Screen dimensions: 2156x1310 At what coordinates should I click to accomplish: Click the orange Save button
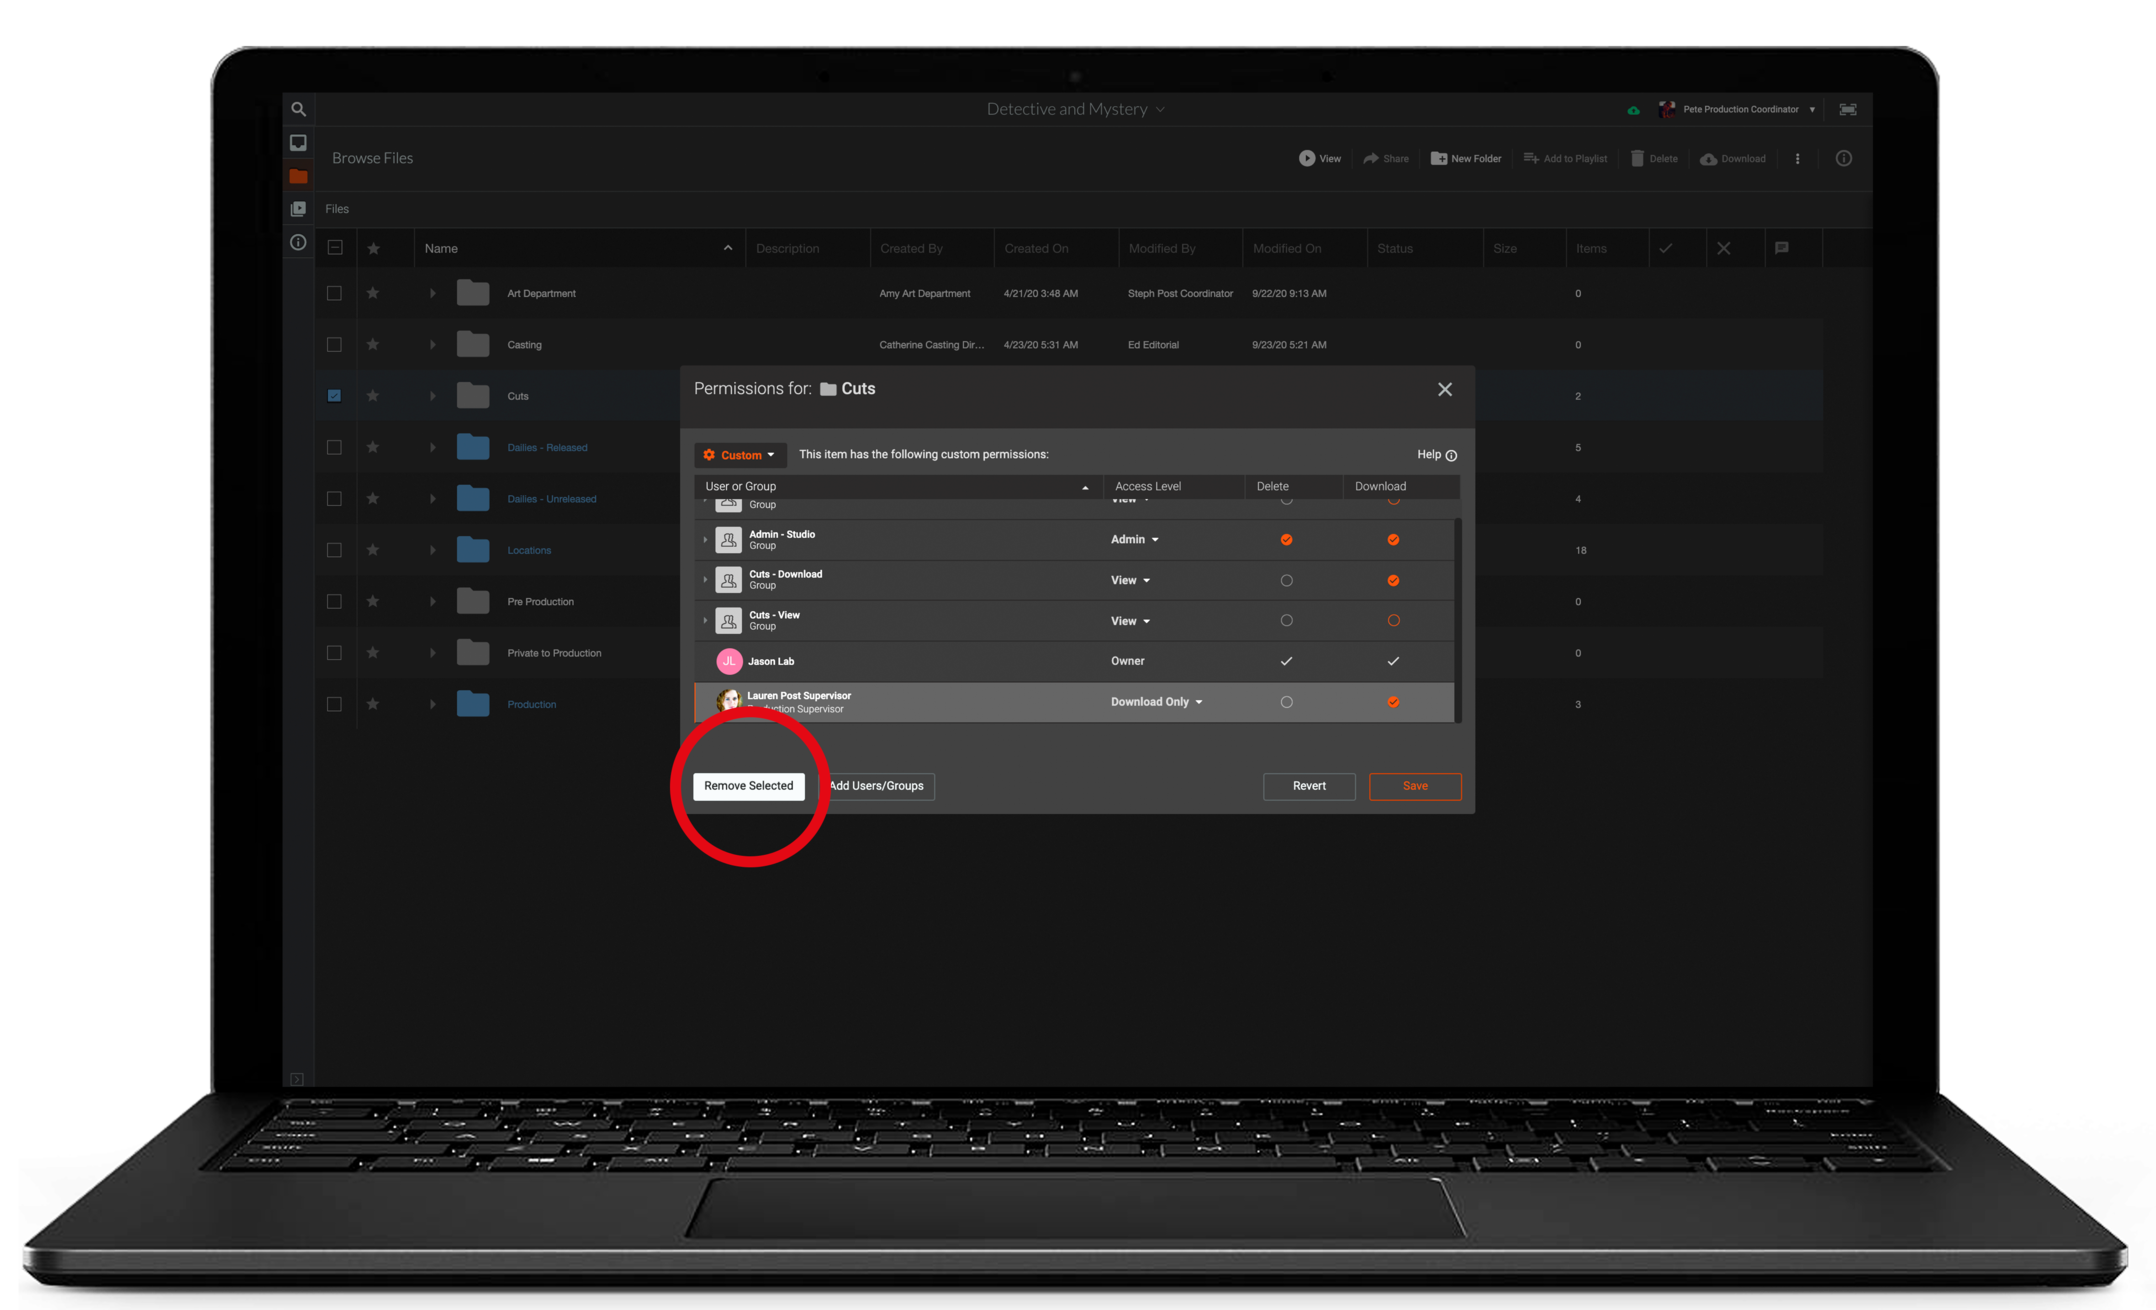tap(1414, 786)
